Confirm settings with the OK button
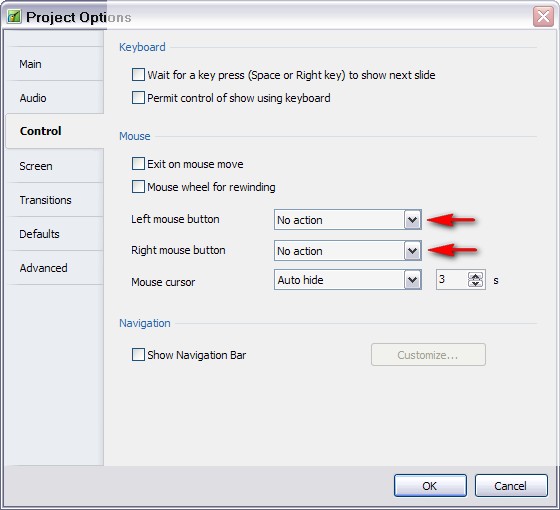560x510 pixels. pos(430,485)
